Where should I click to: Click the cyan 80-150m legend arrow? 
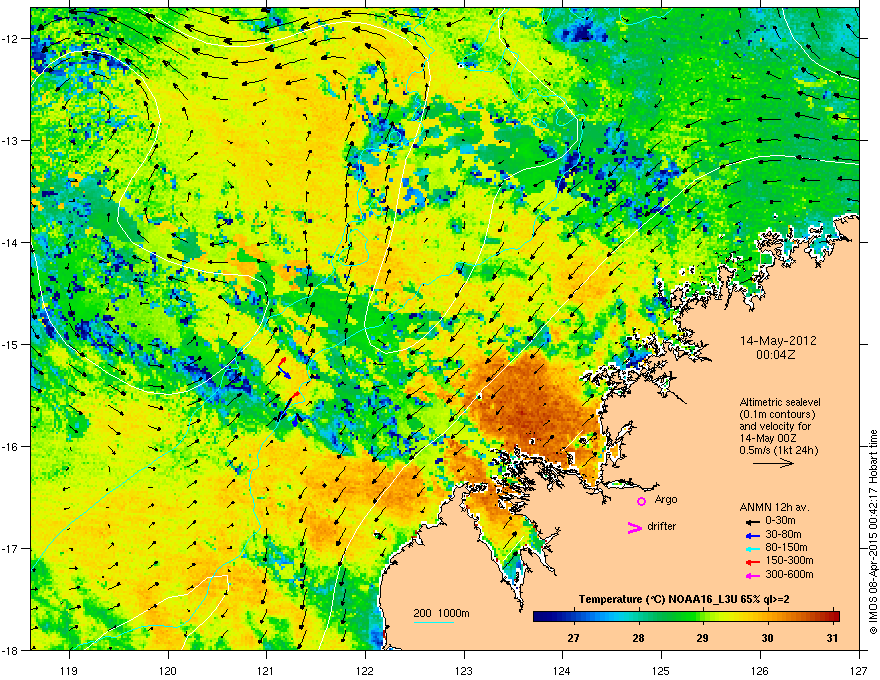point(752,548)
